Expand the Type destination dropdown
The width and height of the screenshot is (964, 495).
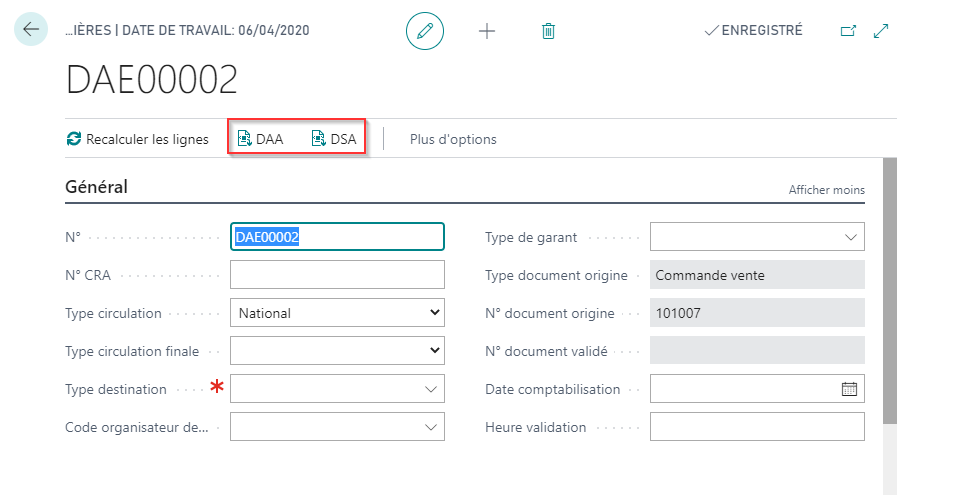[x=431, y=389]
